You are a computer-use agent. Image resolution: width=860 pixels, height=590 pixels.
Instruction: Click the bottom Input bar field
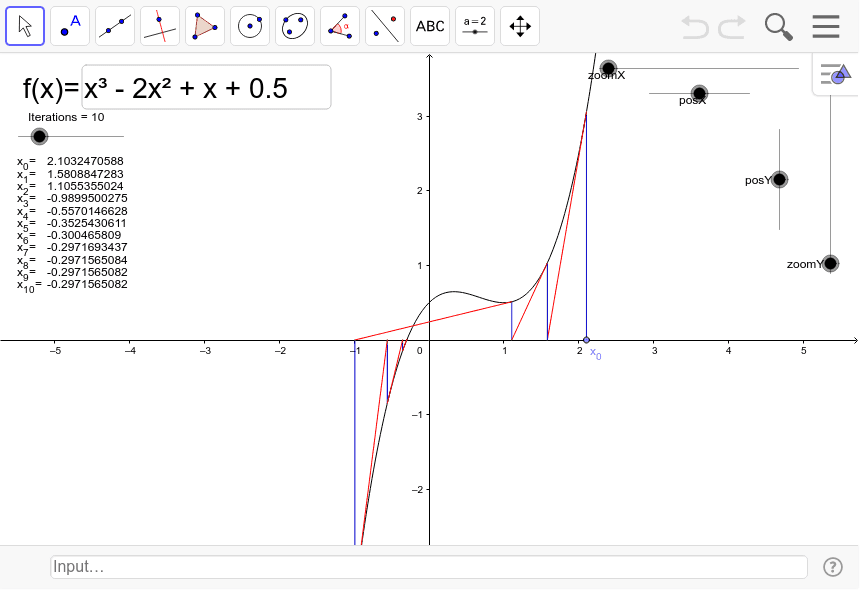coord(429,567)
